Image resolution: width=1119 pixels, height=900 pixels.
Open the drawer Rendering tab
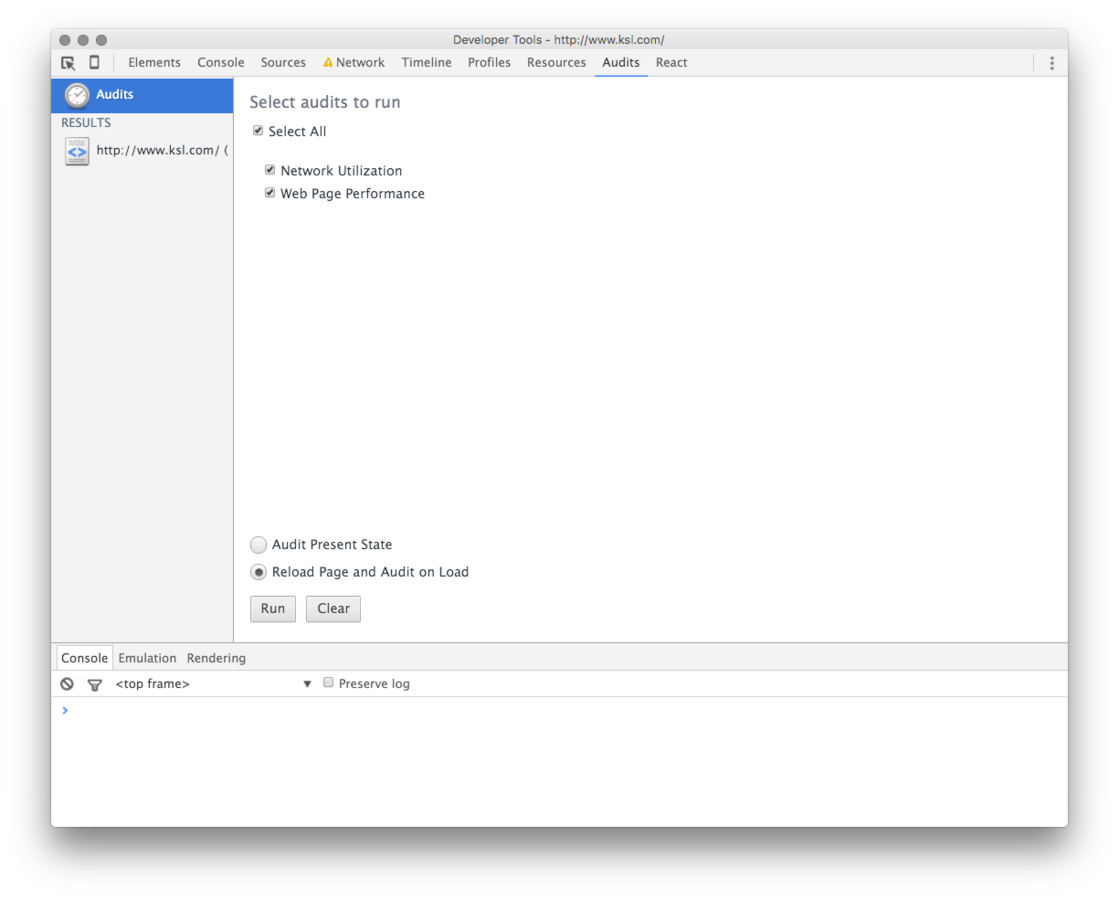click(216, 658)
